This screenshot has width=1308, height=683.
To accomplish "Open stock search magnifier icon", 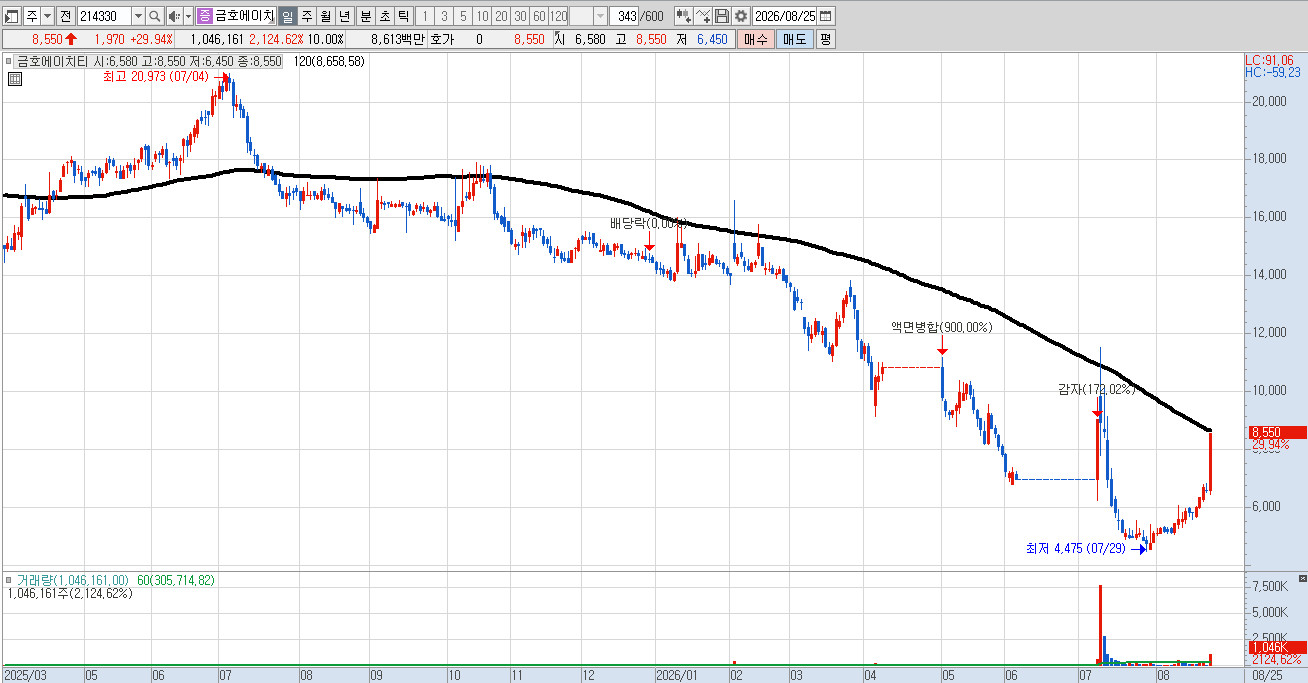I will pos(155,16).
